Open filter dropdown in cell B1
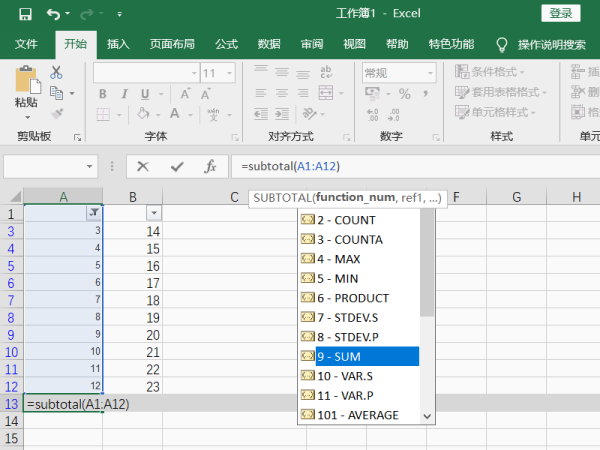The height and width of the screenshot is (450, 600). (x=153, y=213)
